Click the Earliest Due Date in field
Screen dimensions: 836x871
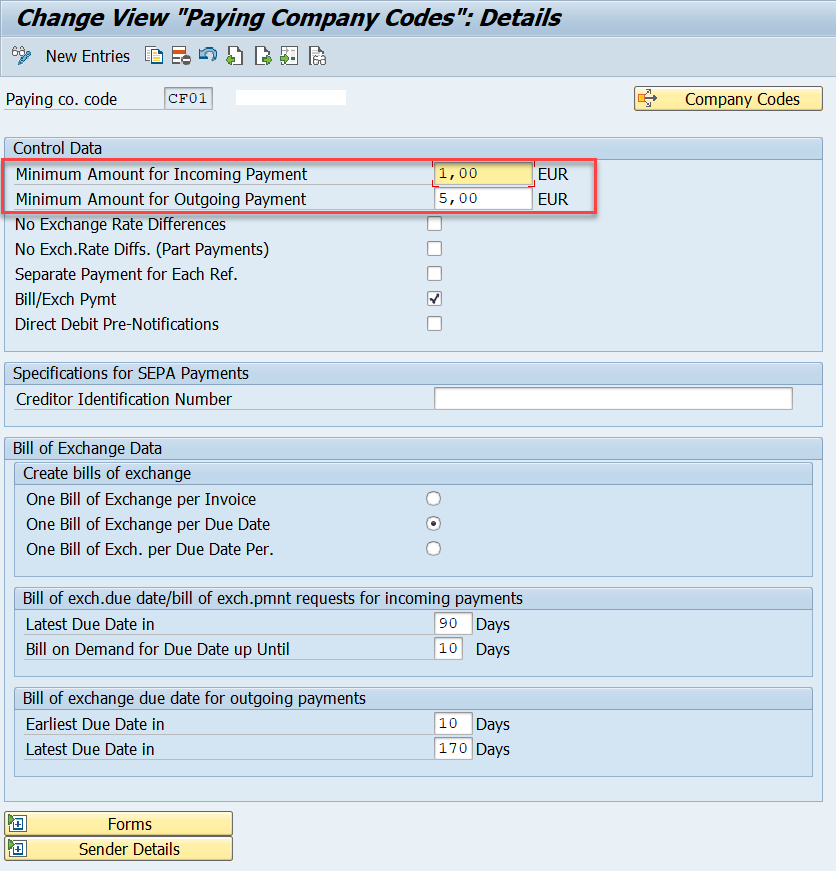pyautogui.click(x=453, y=724)
